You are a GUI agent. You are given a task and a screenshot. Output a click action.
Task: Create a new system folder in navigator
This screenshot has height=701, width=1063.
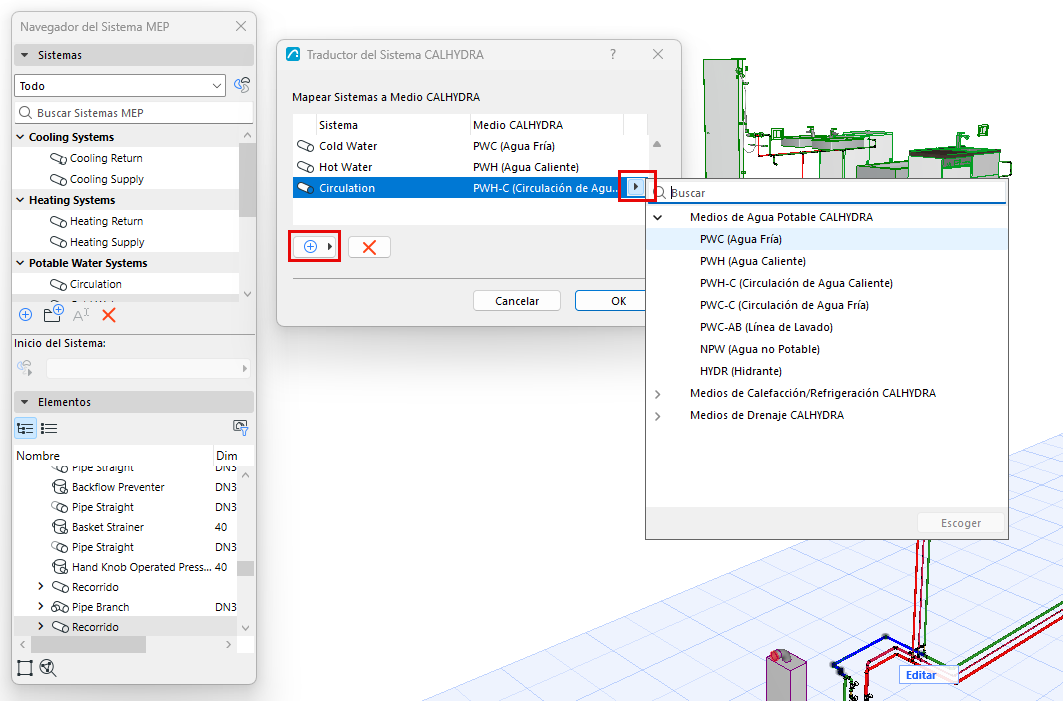click(53, 314)
